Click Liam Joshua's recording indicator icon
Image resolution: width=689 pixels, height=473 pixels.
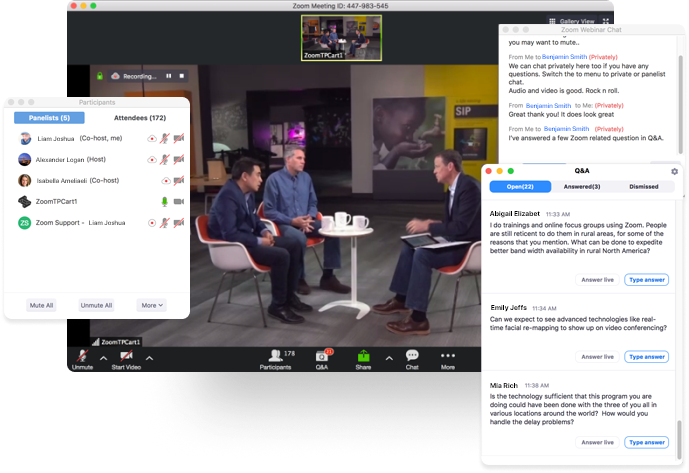pyautogui.click(x=152, y=138)
